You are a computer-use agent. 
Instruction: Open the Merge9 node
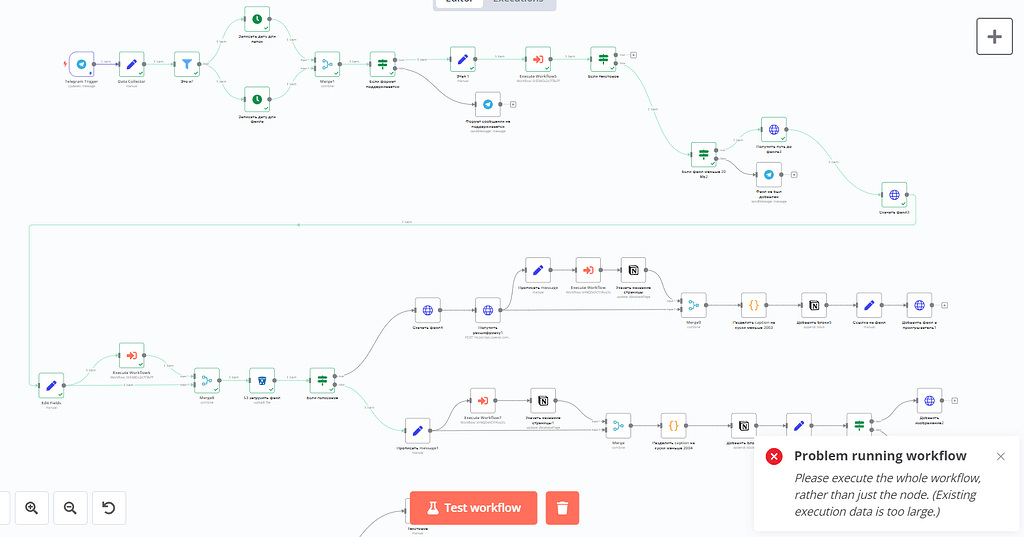click(x=694, y=305)
